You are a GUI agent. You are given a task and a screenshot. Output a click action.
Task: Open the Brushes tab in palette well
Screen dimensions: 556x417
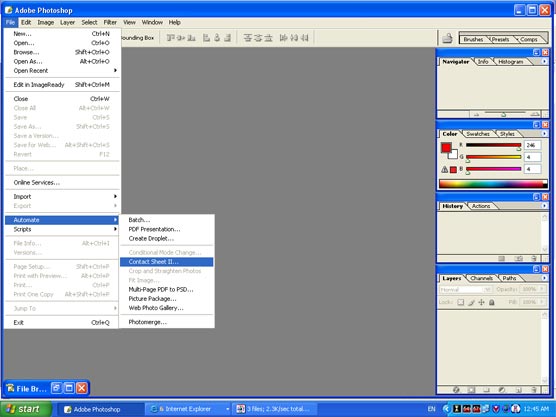click(x=473, y=39)
